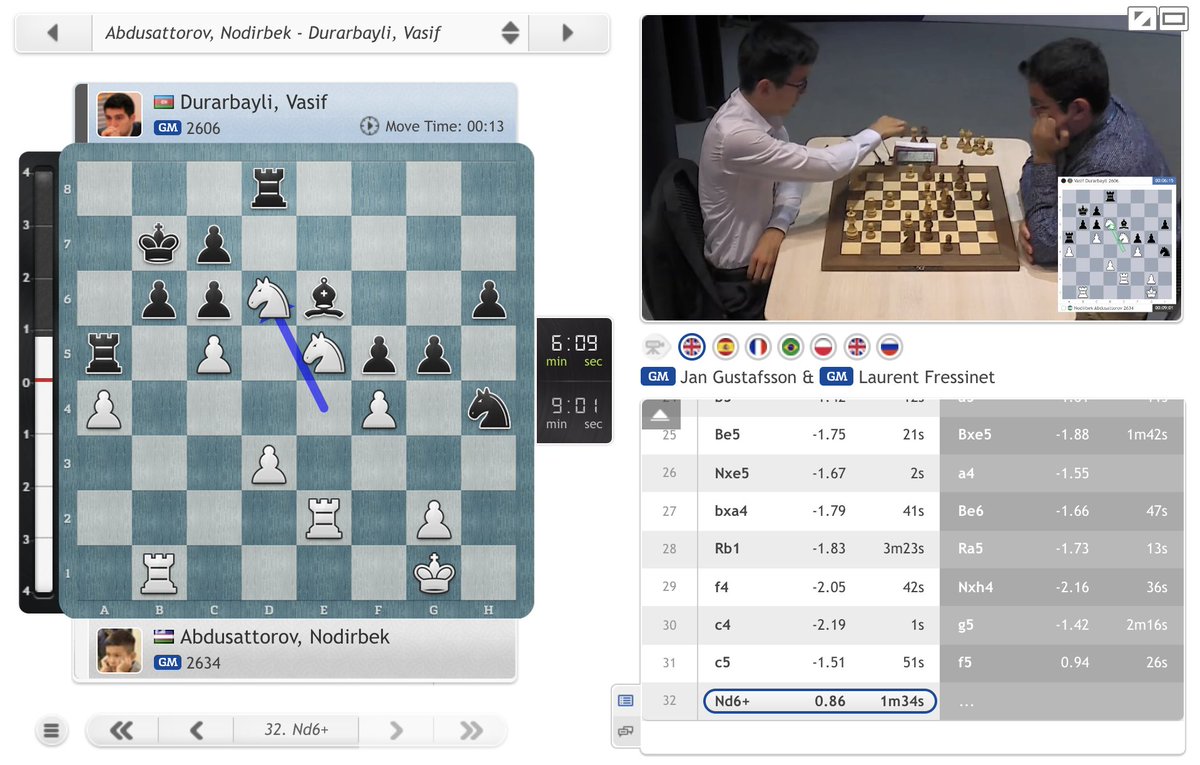Select the UK flag beside the Russian flag
This screenshot has width=1200, height=765.
click(x=856, y=347)
